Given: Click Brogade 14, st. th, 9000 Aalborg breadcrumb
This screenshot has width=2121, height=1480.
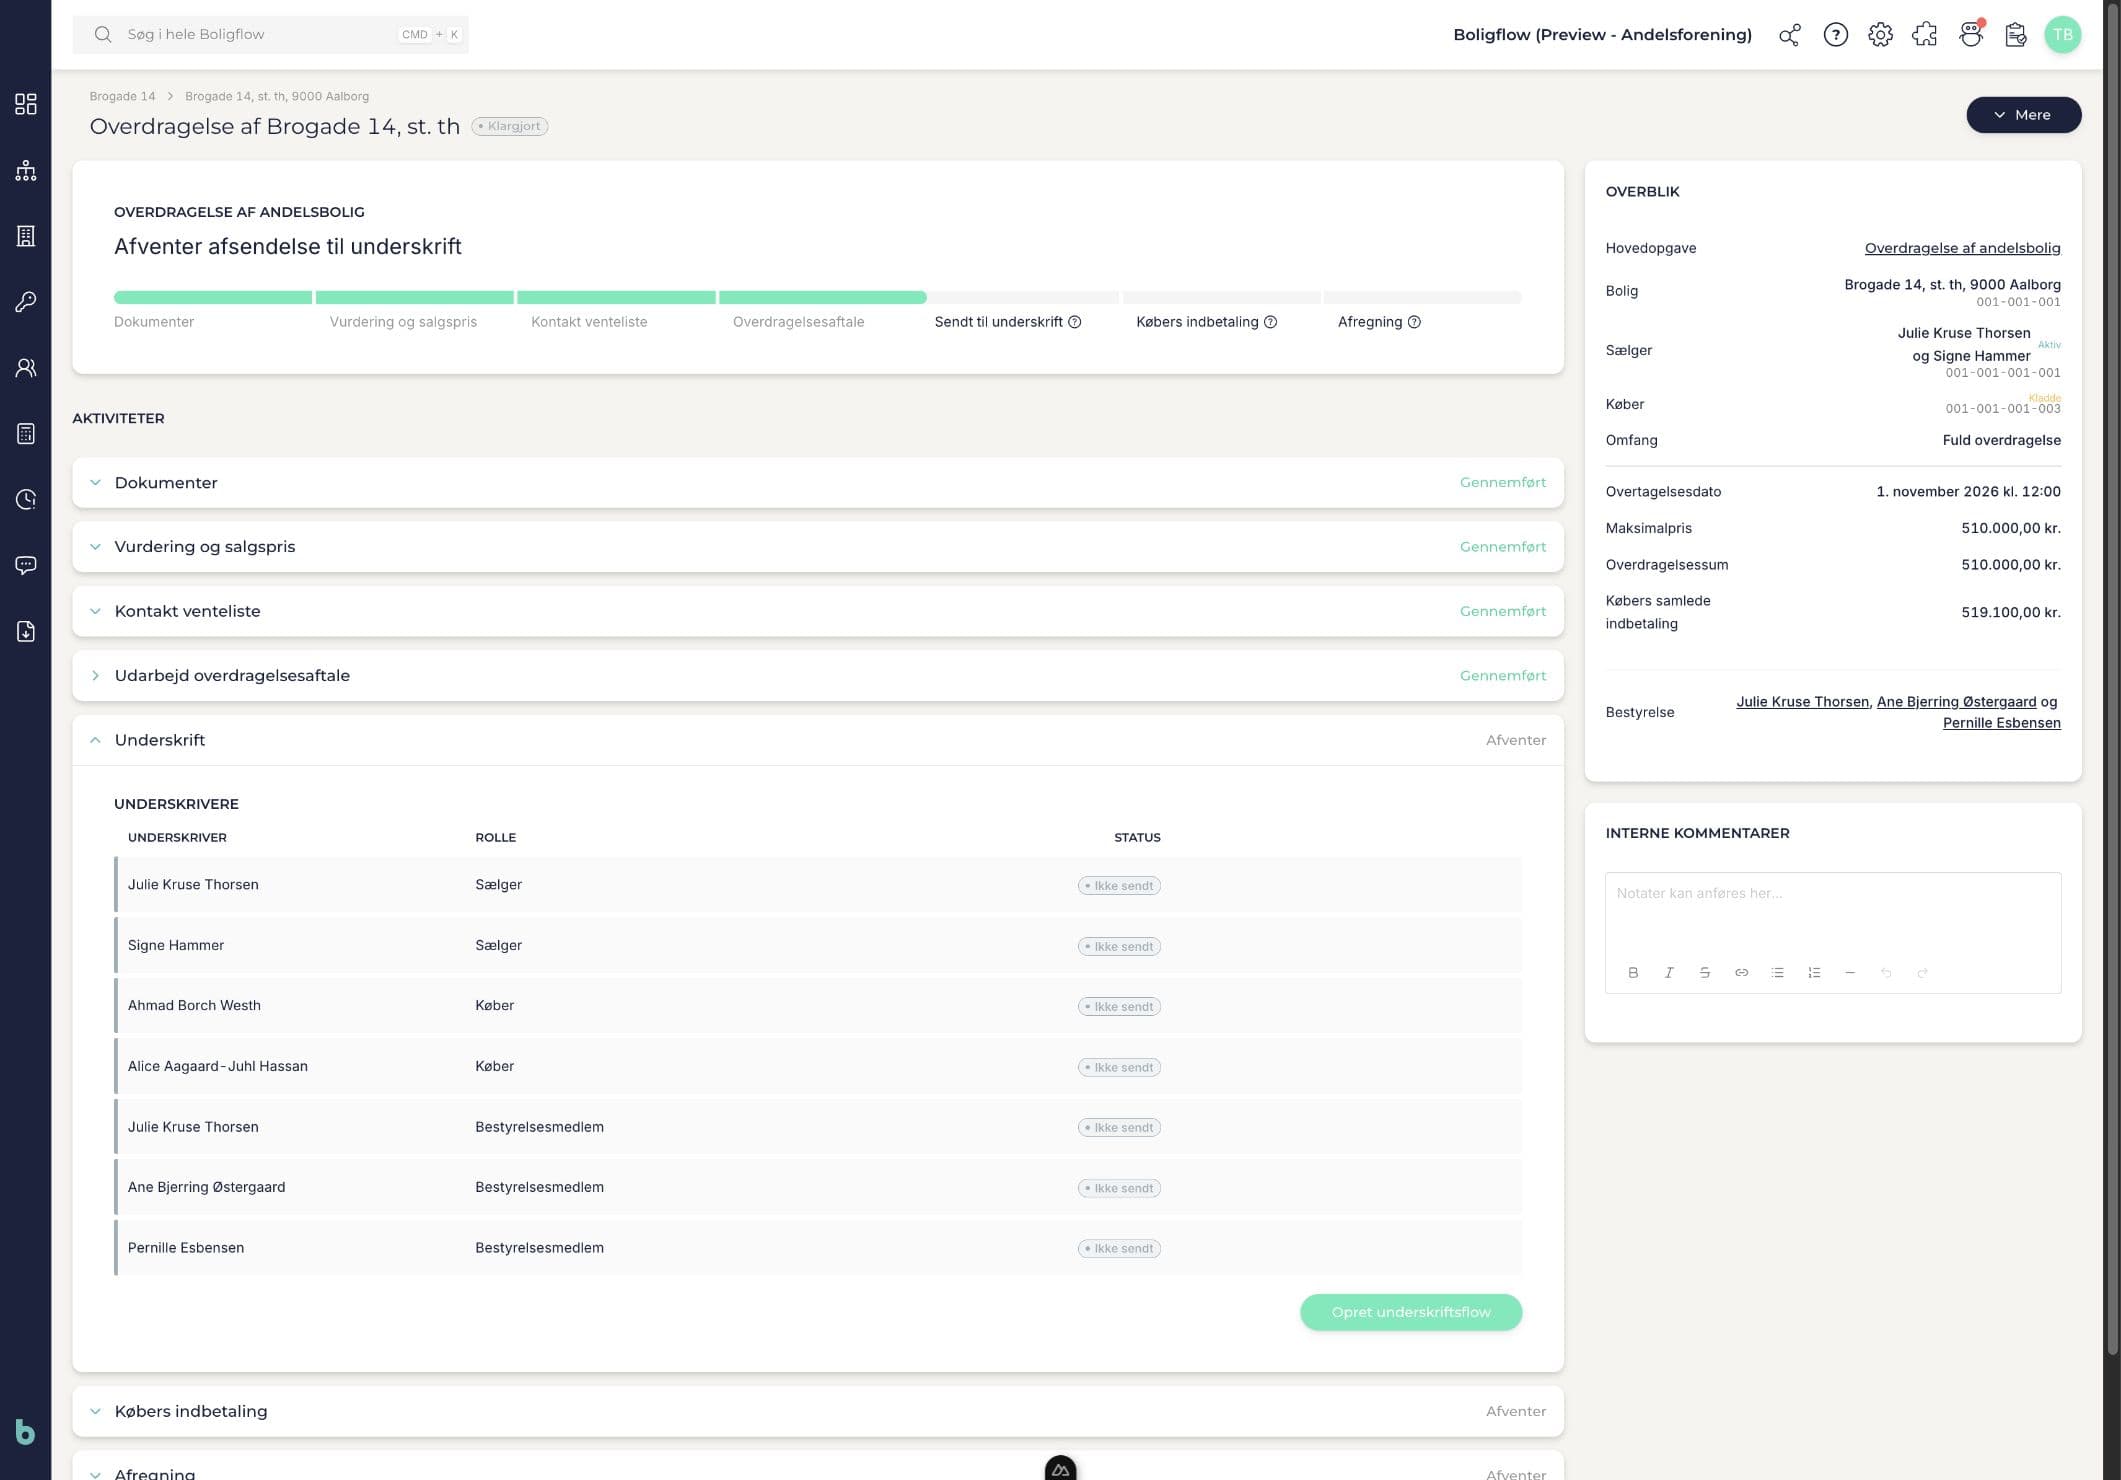Looking at the screenshot, I should coord(277,97).
